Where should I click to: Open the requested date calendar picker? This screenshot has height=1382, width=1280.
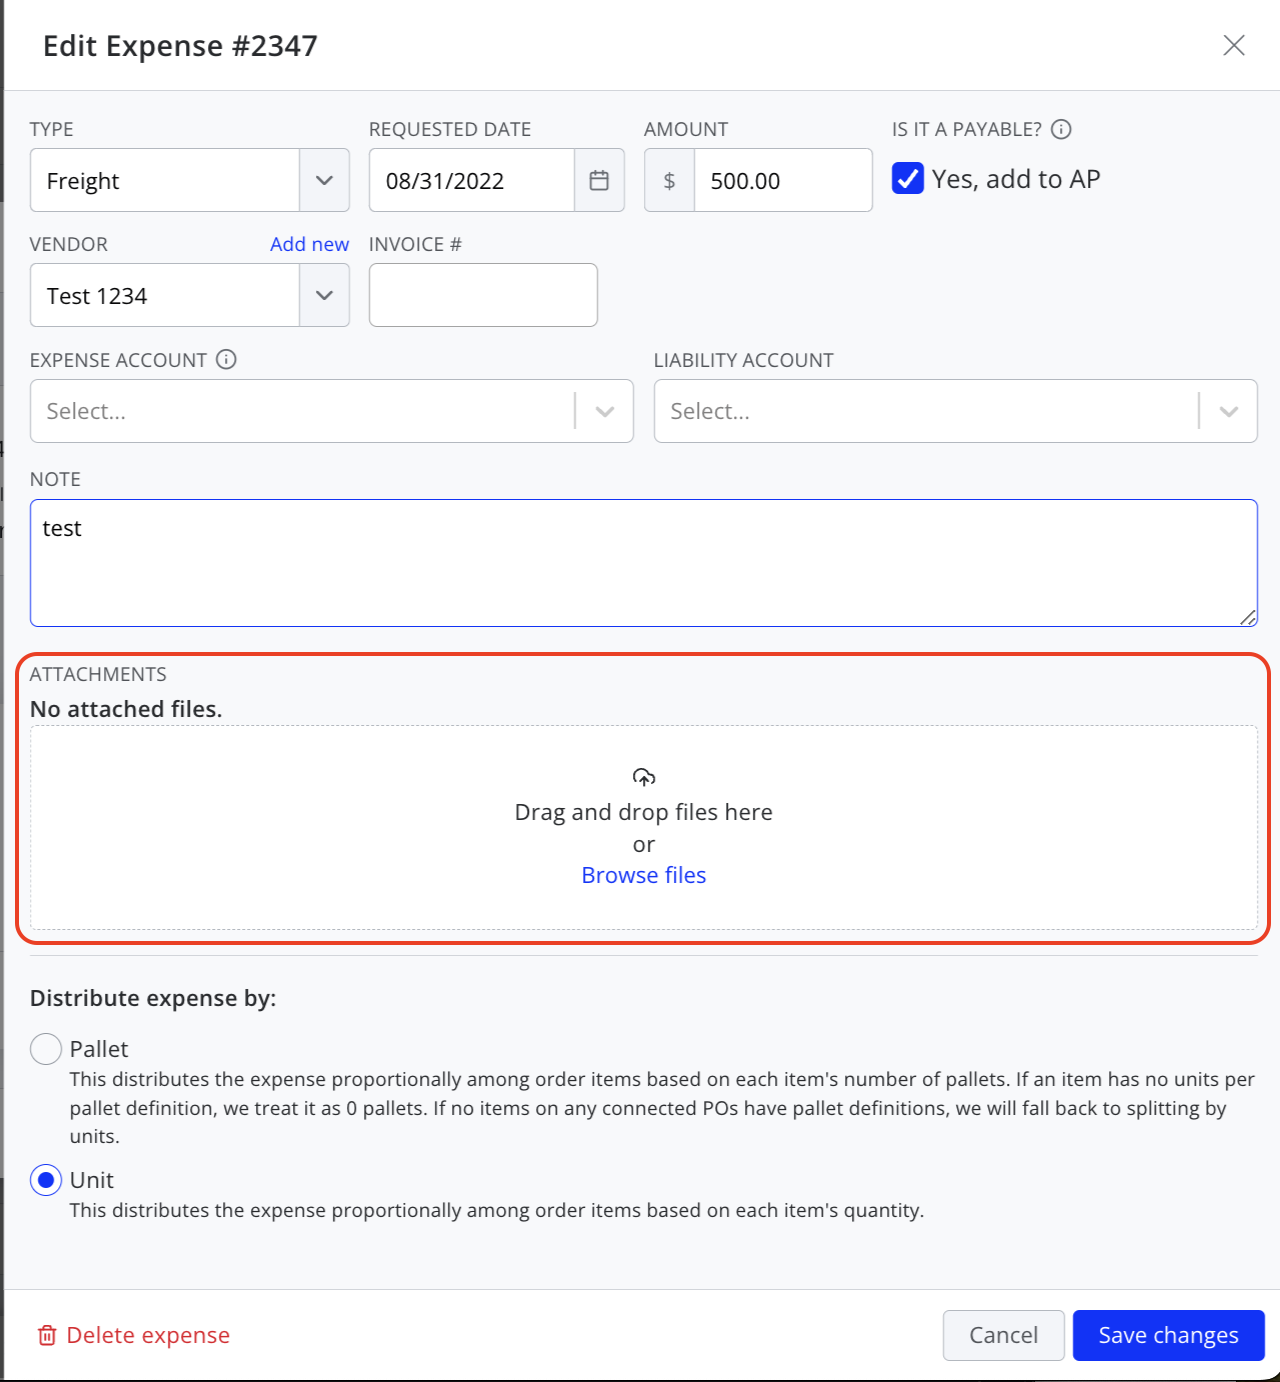tap(599, 180)
